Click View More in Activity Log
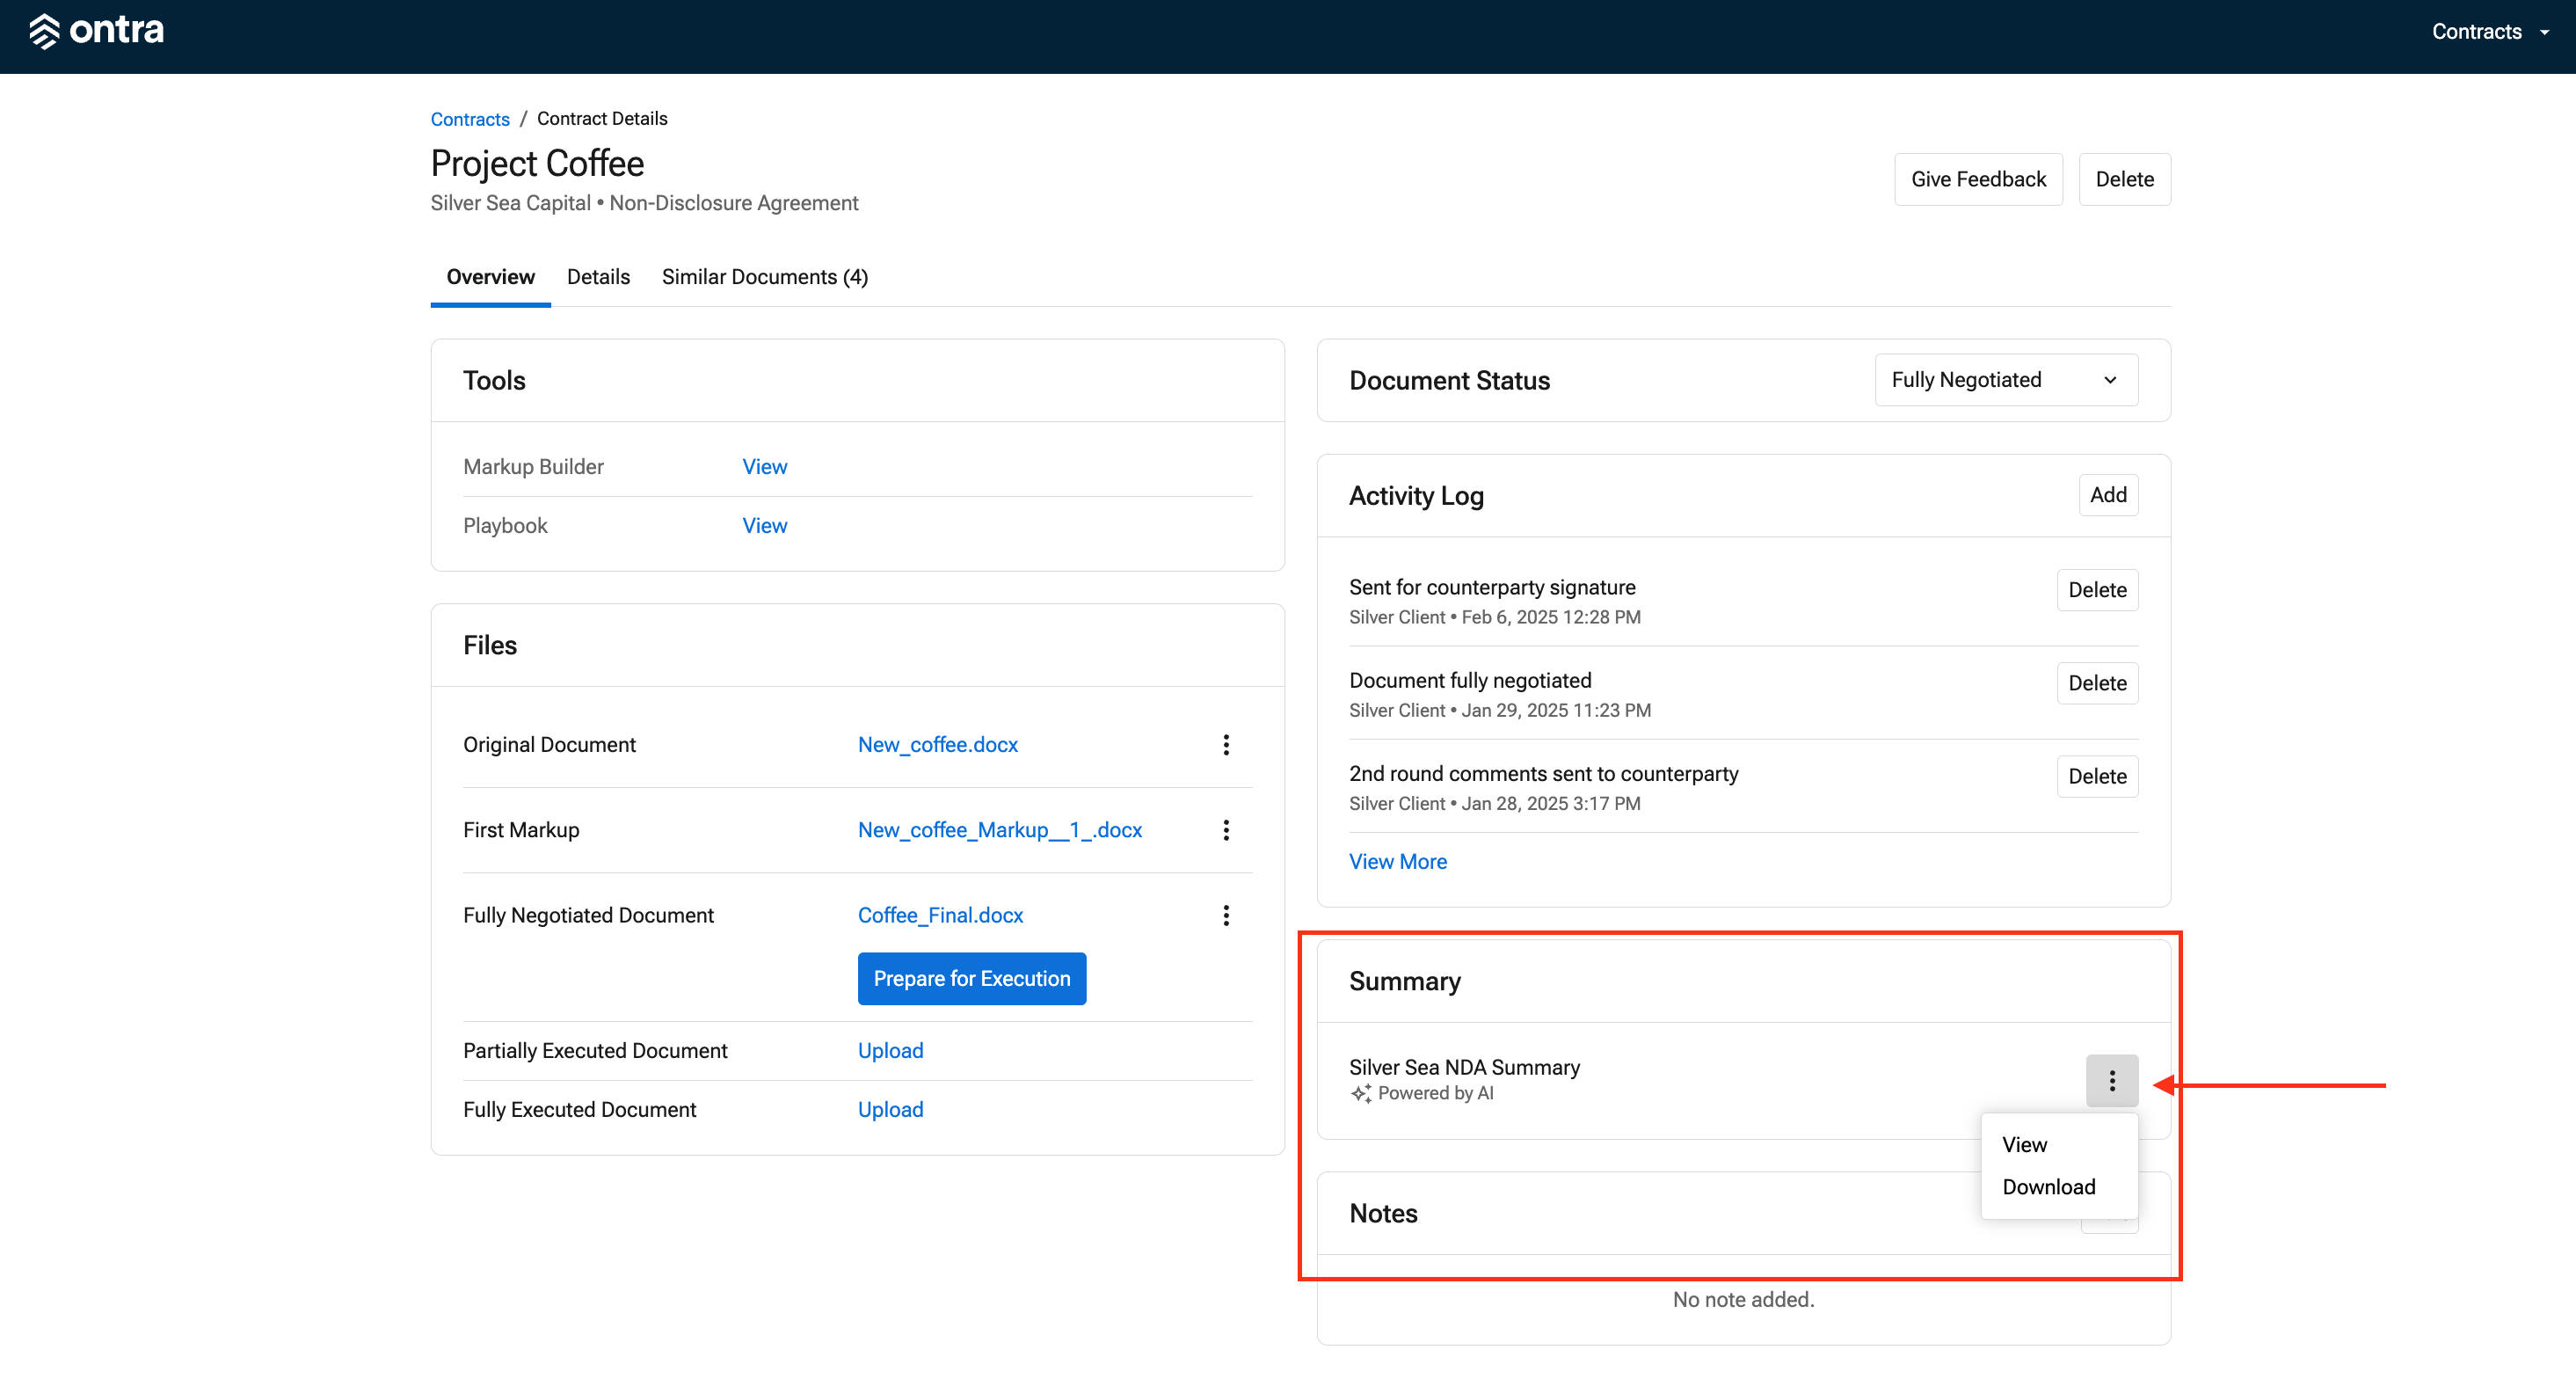Screen dimensions: 2576x1379 click(x=1398, y=862)
